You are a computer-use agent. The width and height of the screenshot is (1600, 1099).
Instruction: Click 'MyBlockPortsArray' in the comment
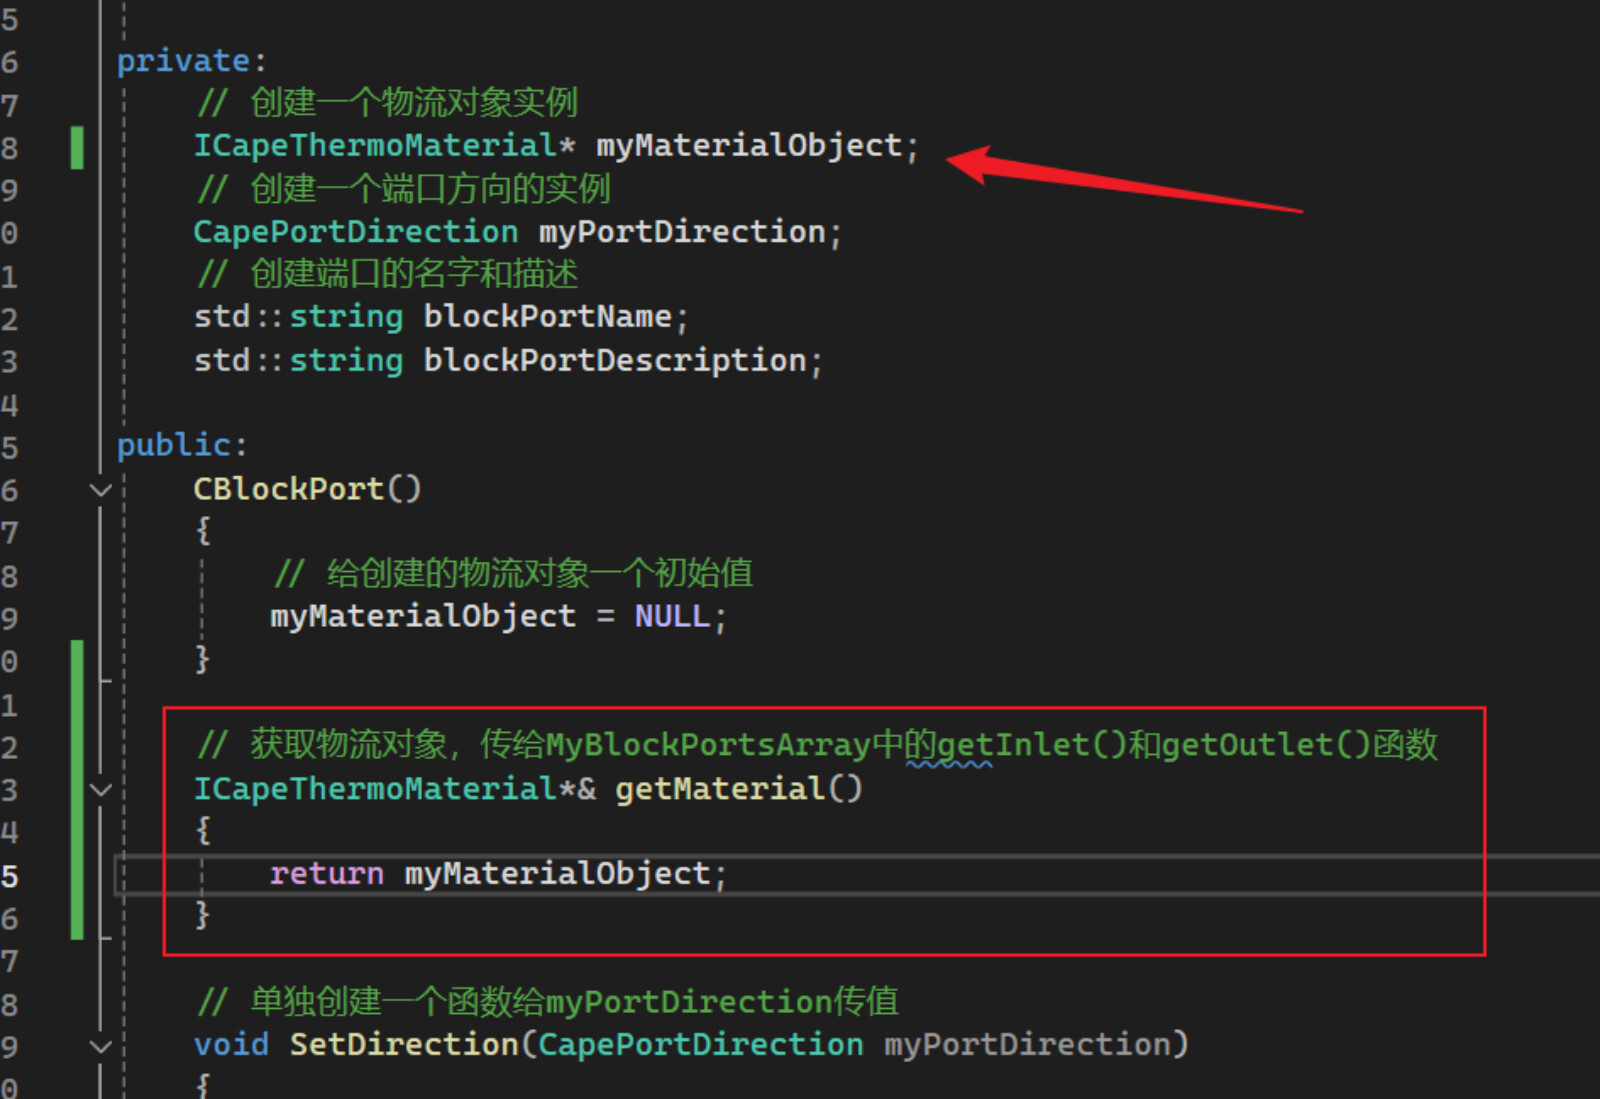pos(708,745)
